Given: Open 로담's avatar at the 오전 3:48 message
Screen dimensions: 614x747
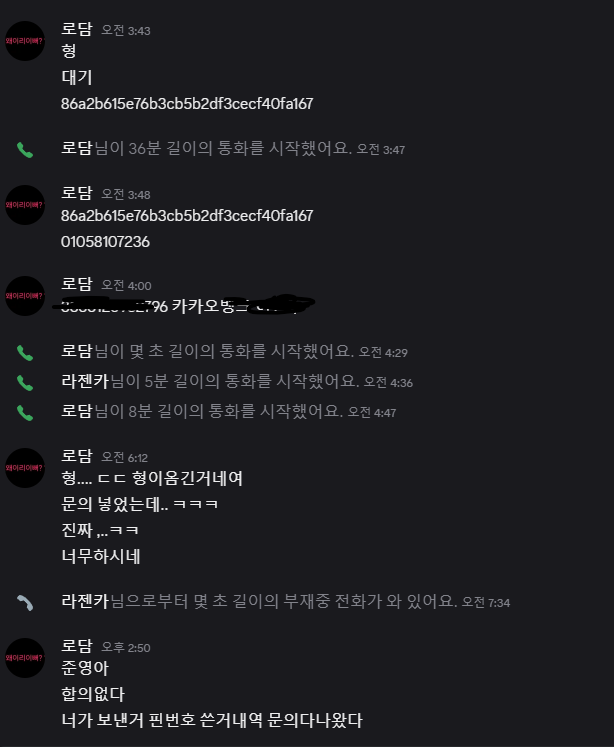Looking at the screenshot, I should pyautogui.click(x=25, y=205).
